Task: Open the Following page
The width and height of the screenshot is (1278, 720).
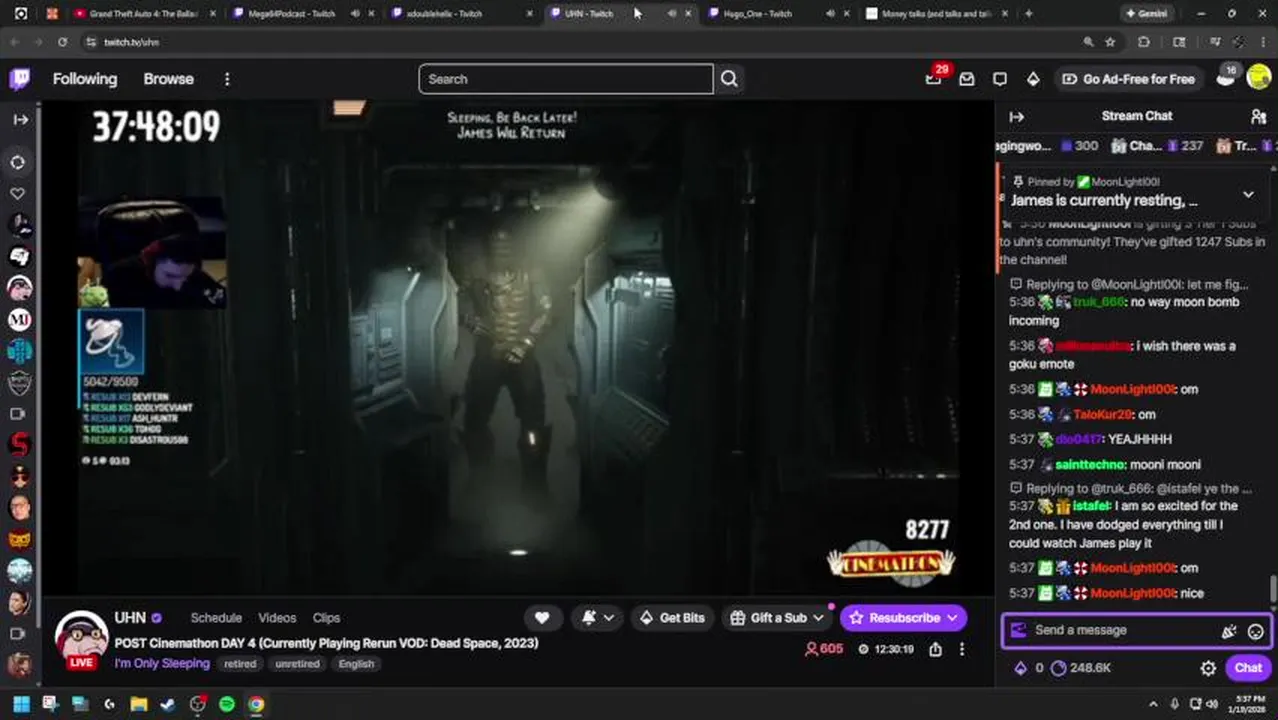Action: [85, 79]
